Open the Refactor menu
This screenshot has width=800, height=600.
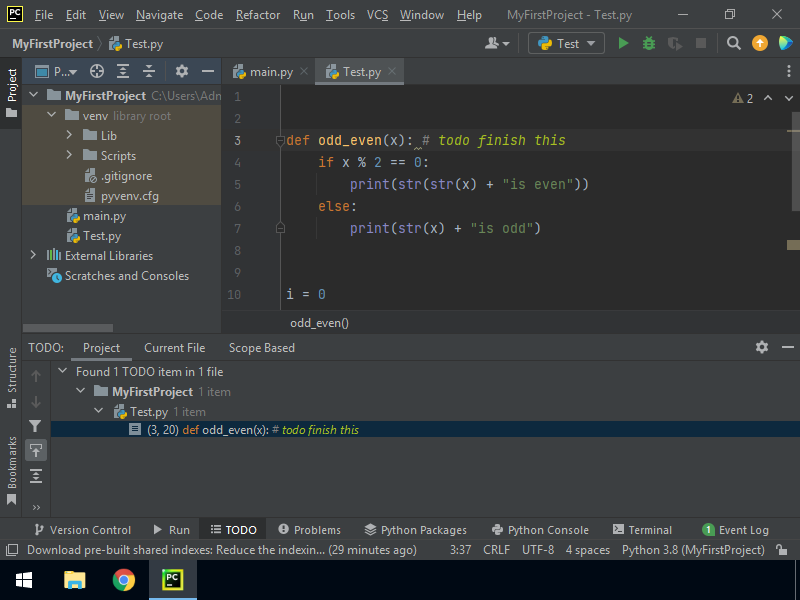point(258,15)
